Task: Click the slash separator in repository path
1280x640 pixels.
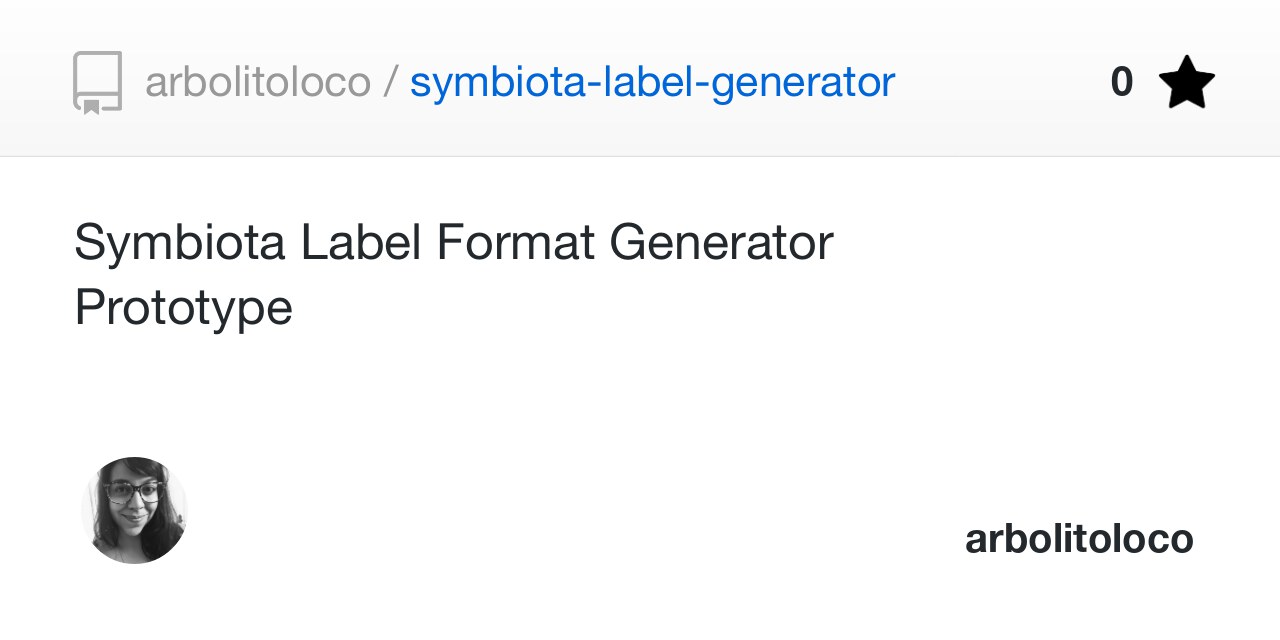Action: click(x=390, y=82)
